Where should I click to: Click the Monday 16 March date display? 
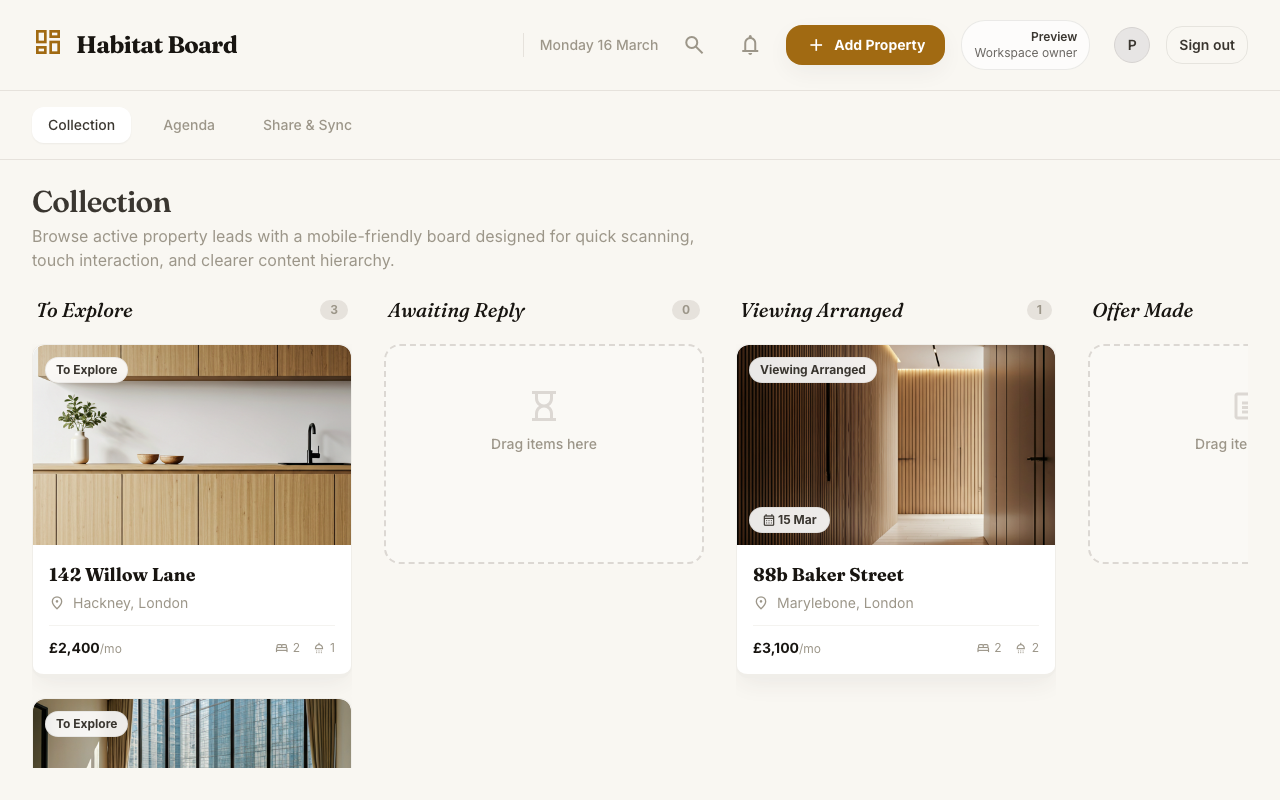tap(598, 45)
